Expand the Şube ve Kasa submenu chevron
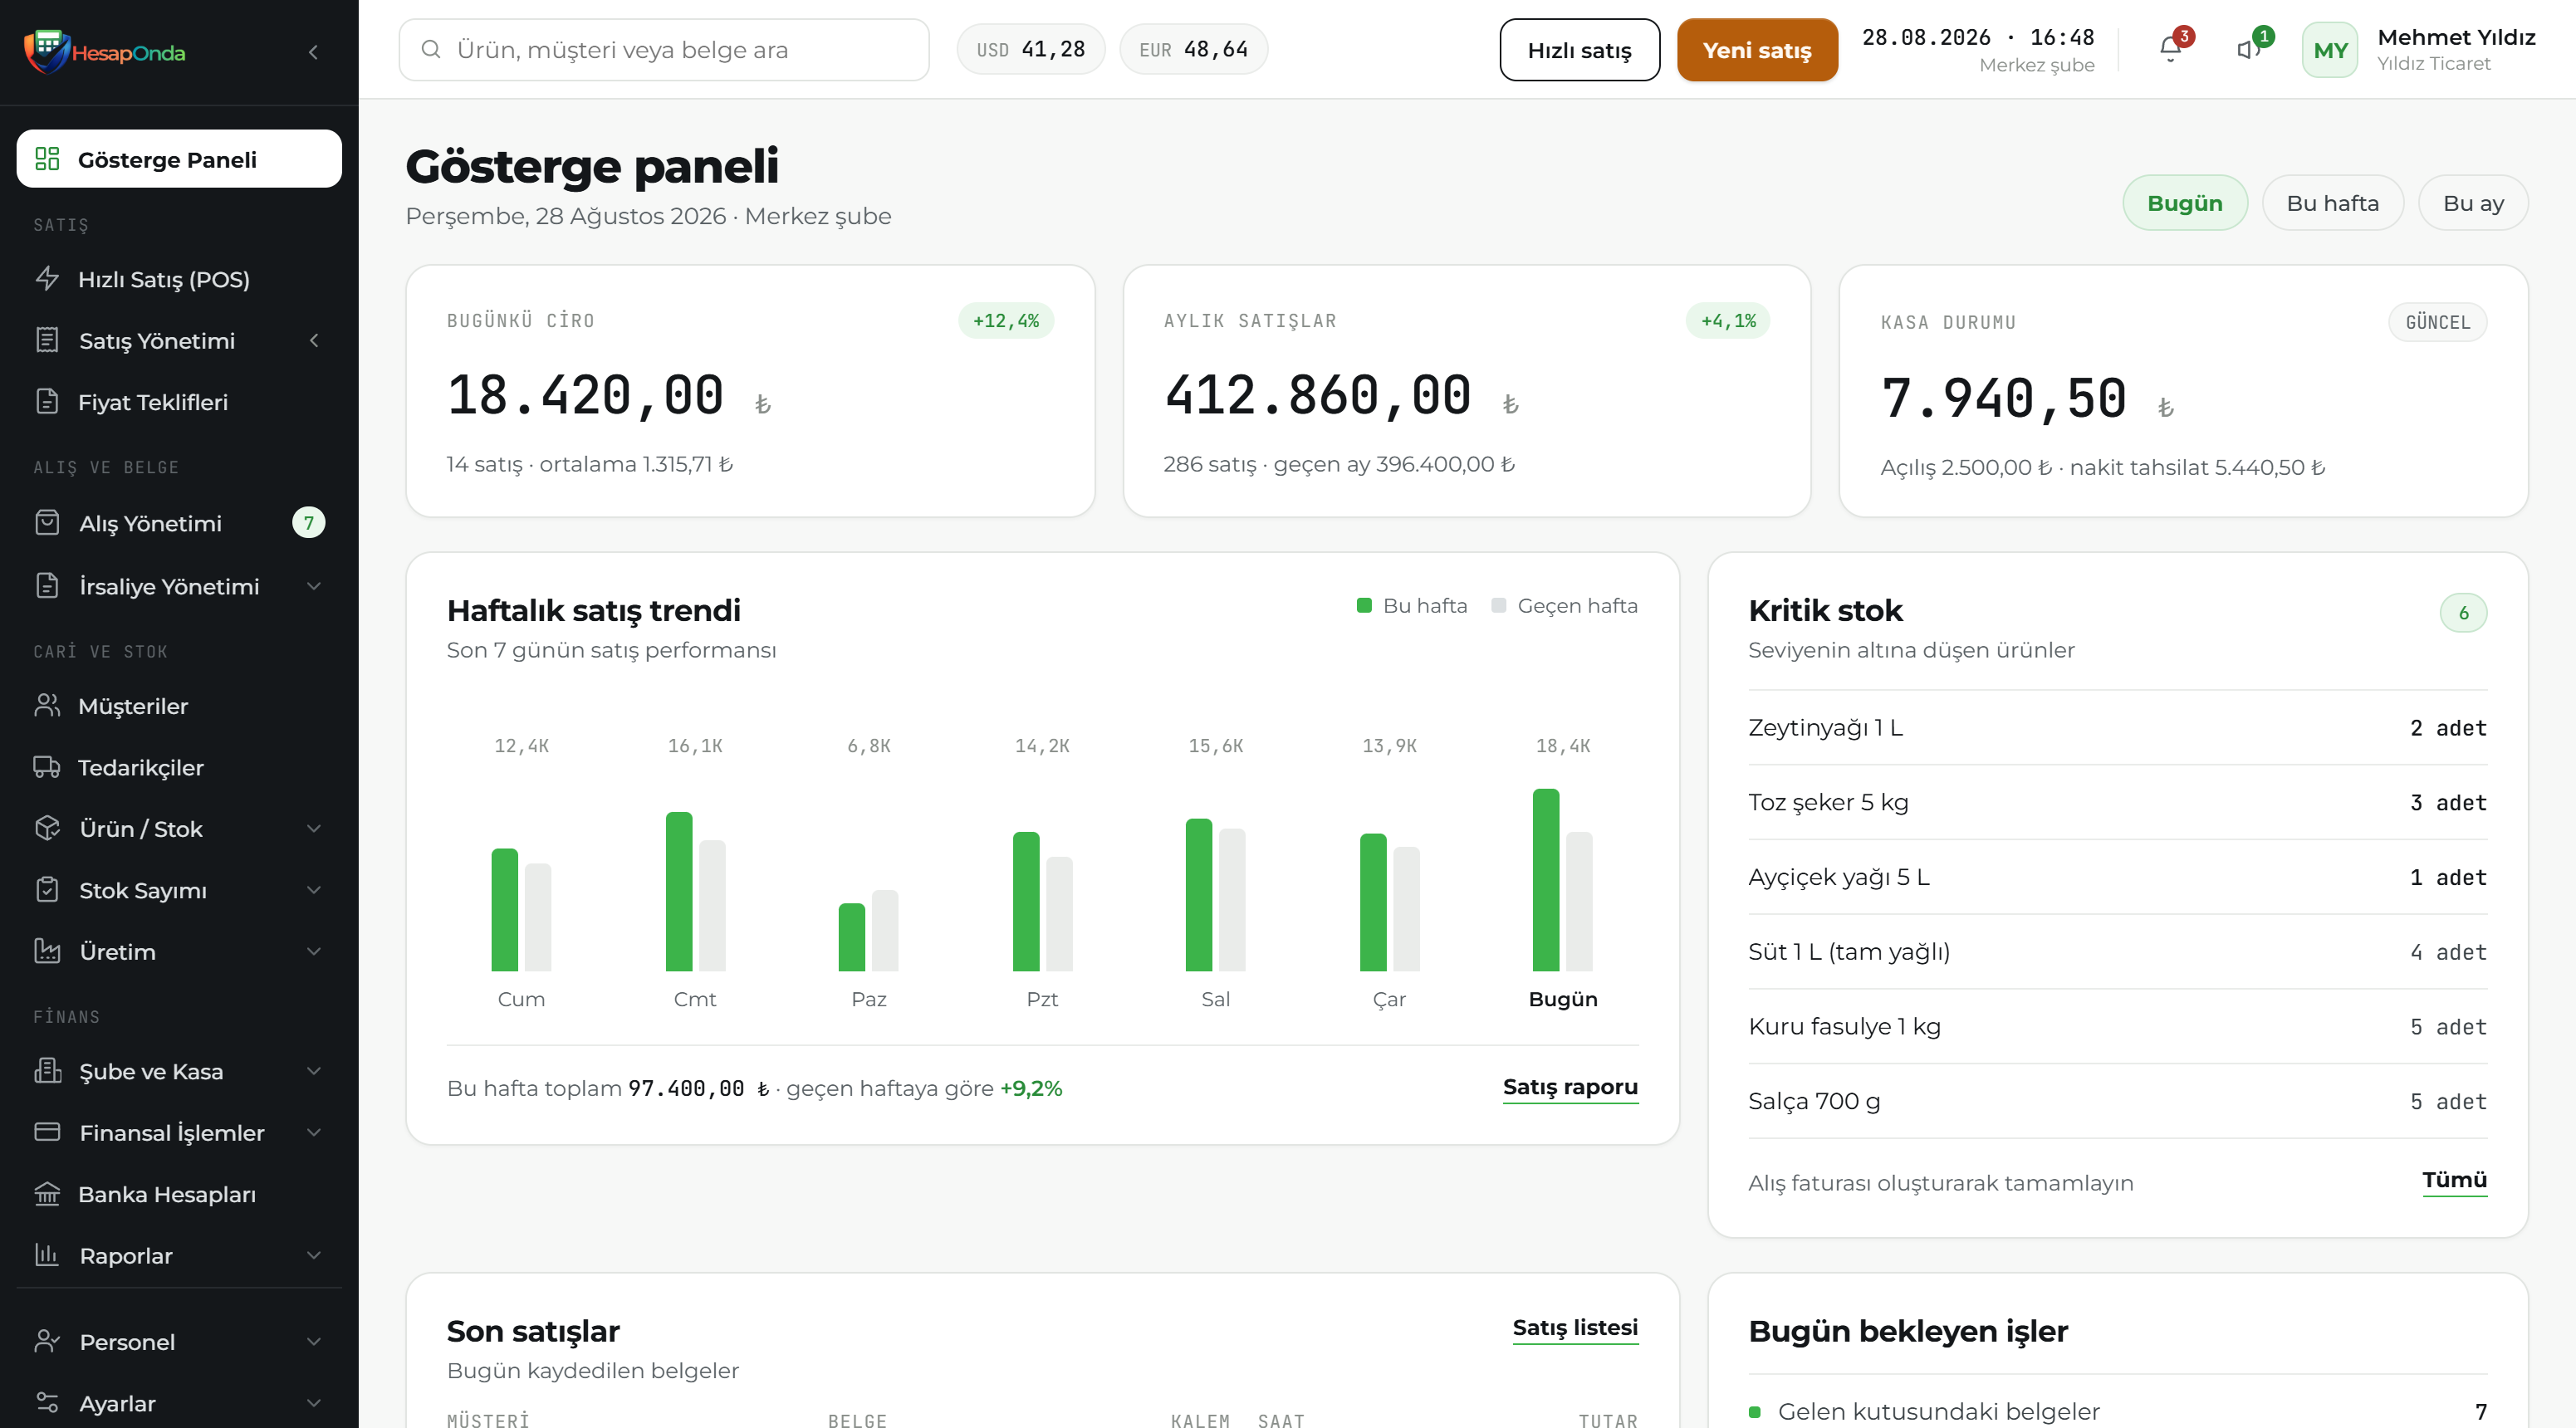The height and width of the screenshot is (1428, 2576). (314, 1071)
